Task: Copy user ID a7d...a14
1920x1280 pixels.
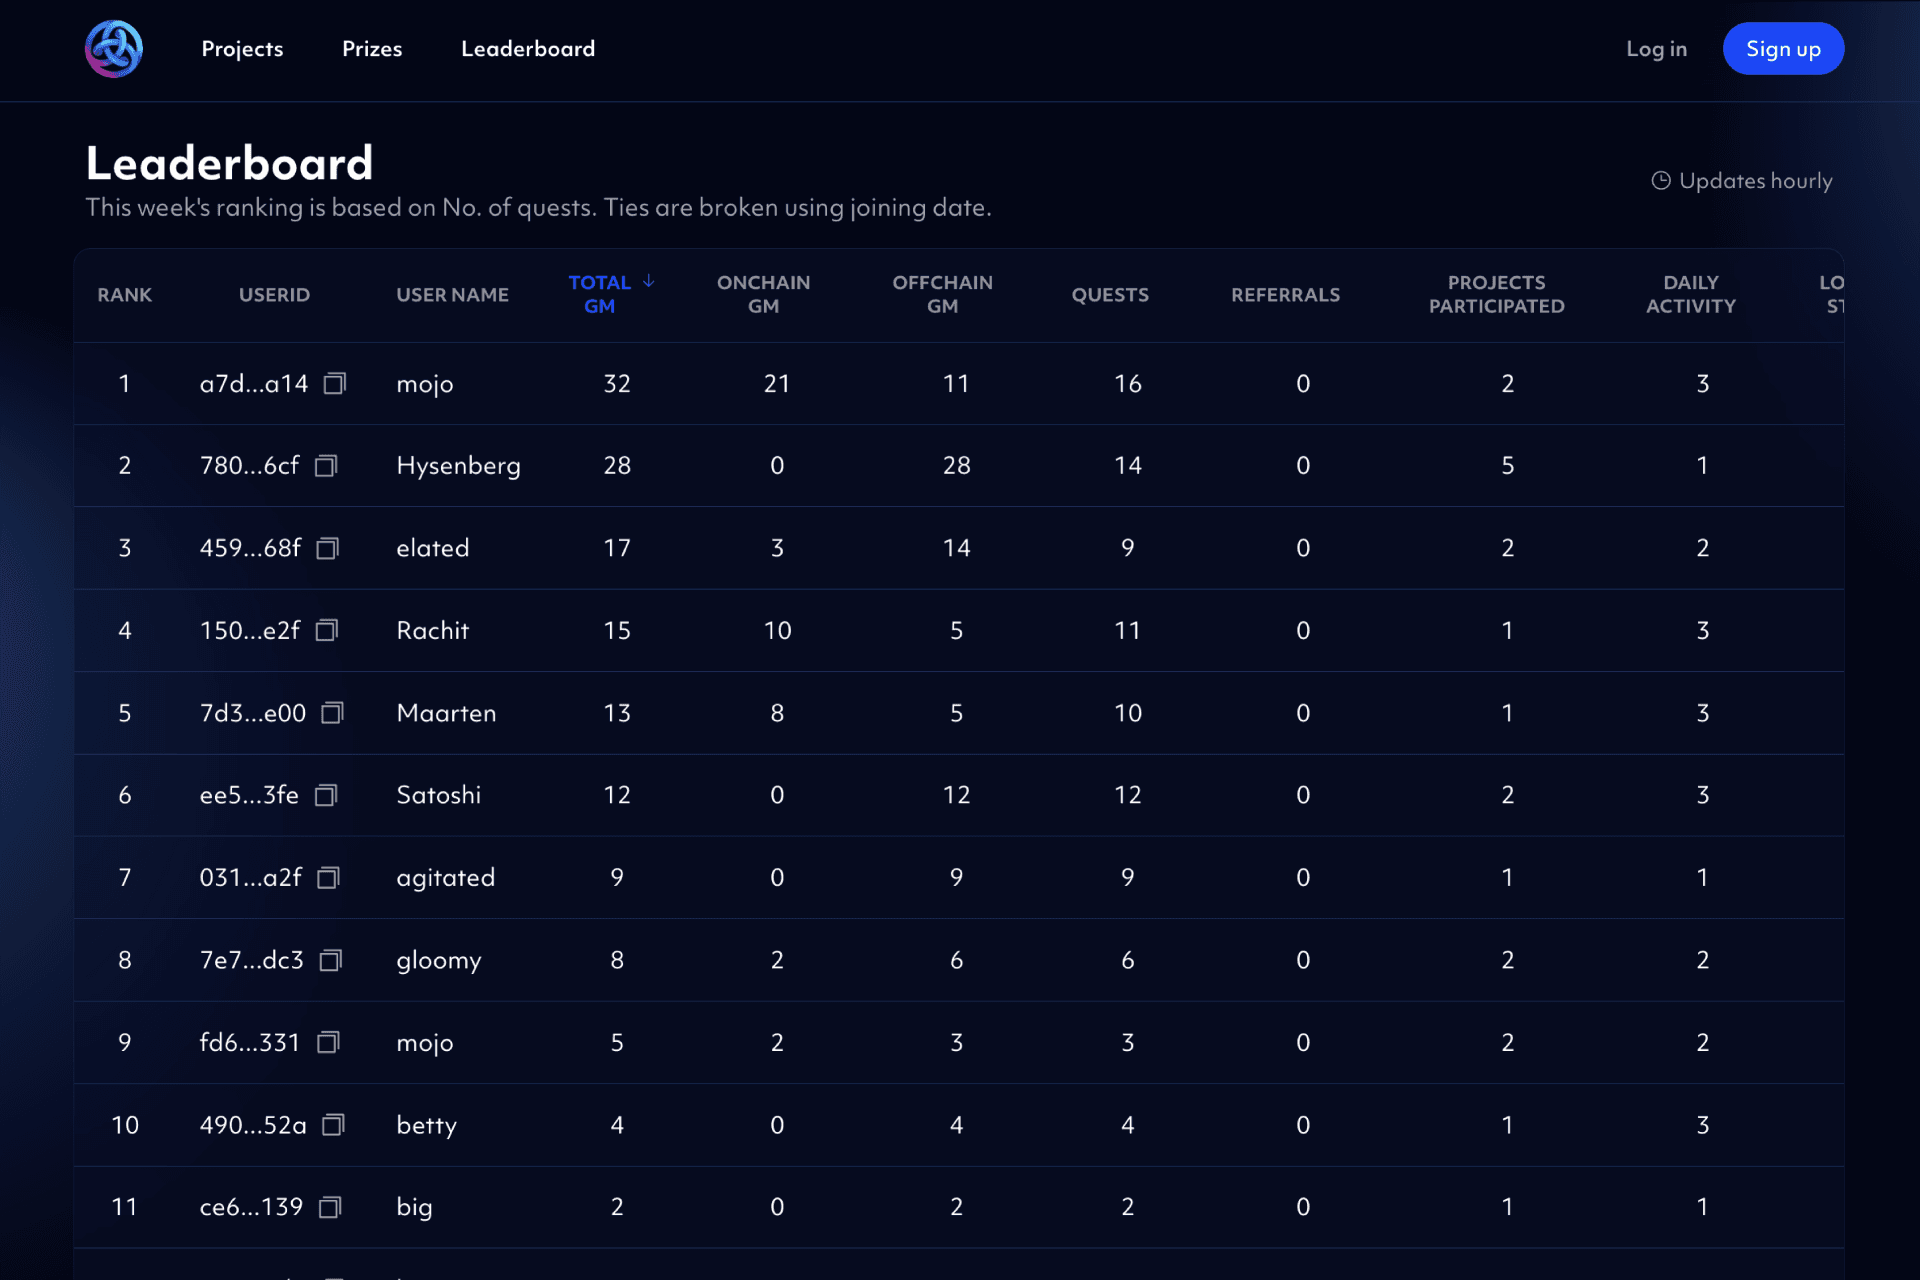Action: click(335, 383)
